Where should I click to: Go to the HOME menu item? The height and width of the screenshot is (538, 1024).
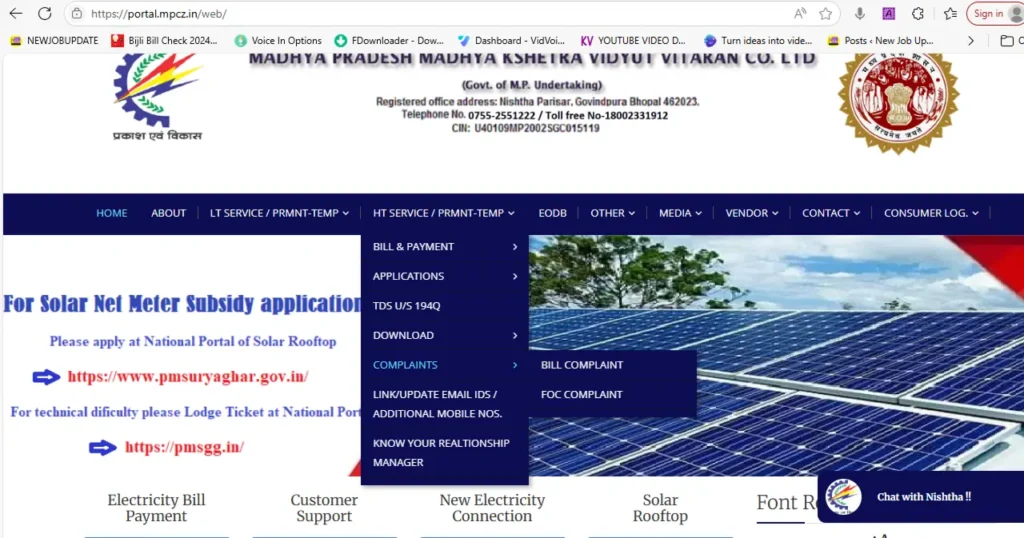(x=112, y=213)
